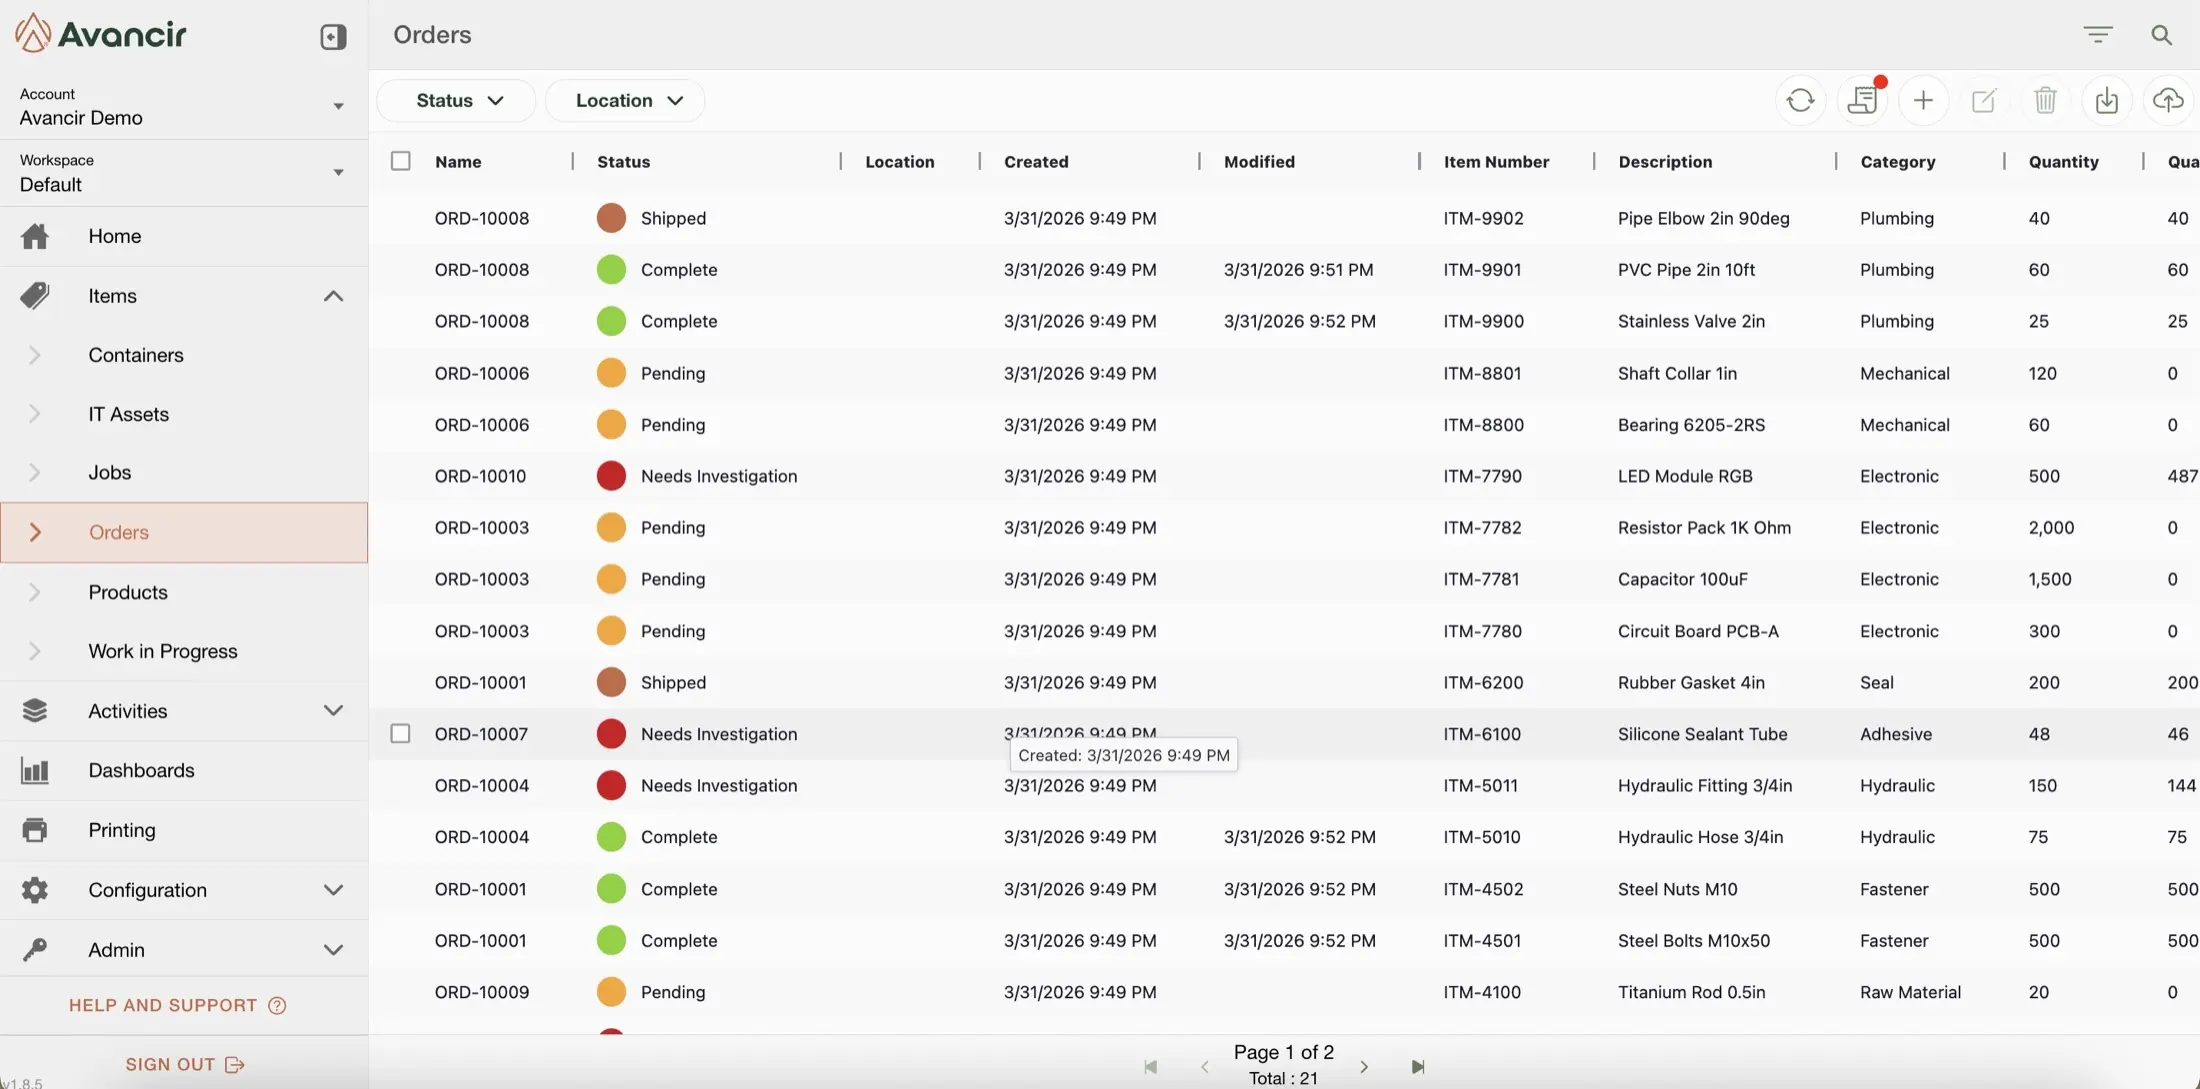
Task: Click the cloud upload icon
Action: coord(2167,100)
